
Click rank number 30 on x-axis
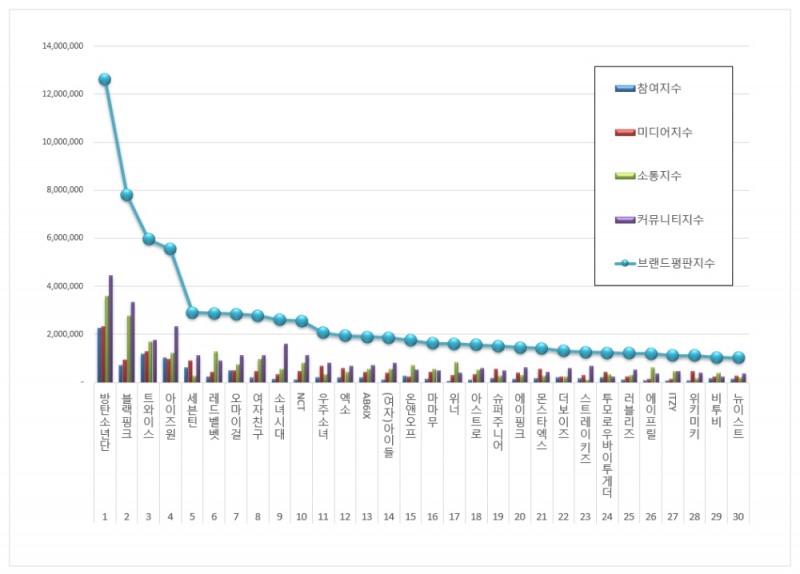pos(738,517)
